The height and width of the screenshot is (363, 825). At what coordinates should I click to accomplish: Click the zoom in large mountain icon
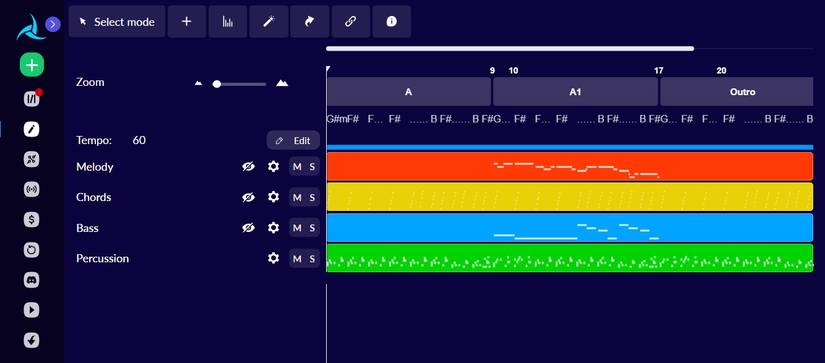(282, 83)
